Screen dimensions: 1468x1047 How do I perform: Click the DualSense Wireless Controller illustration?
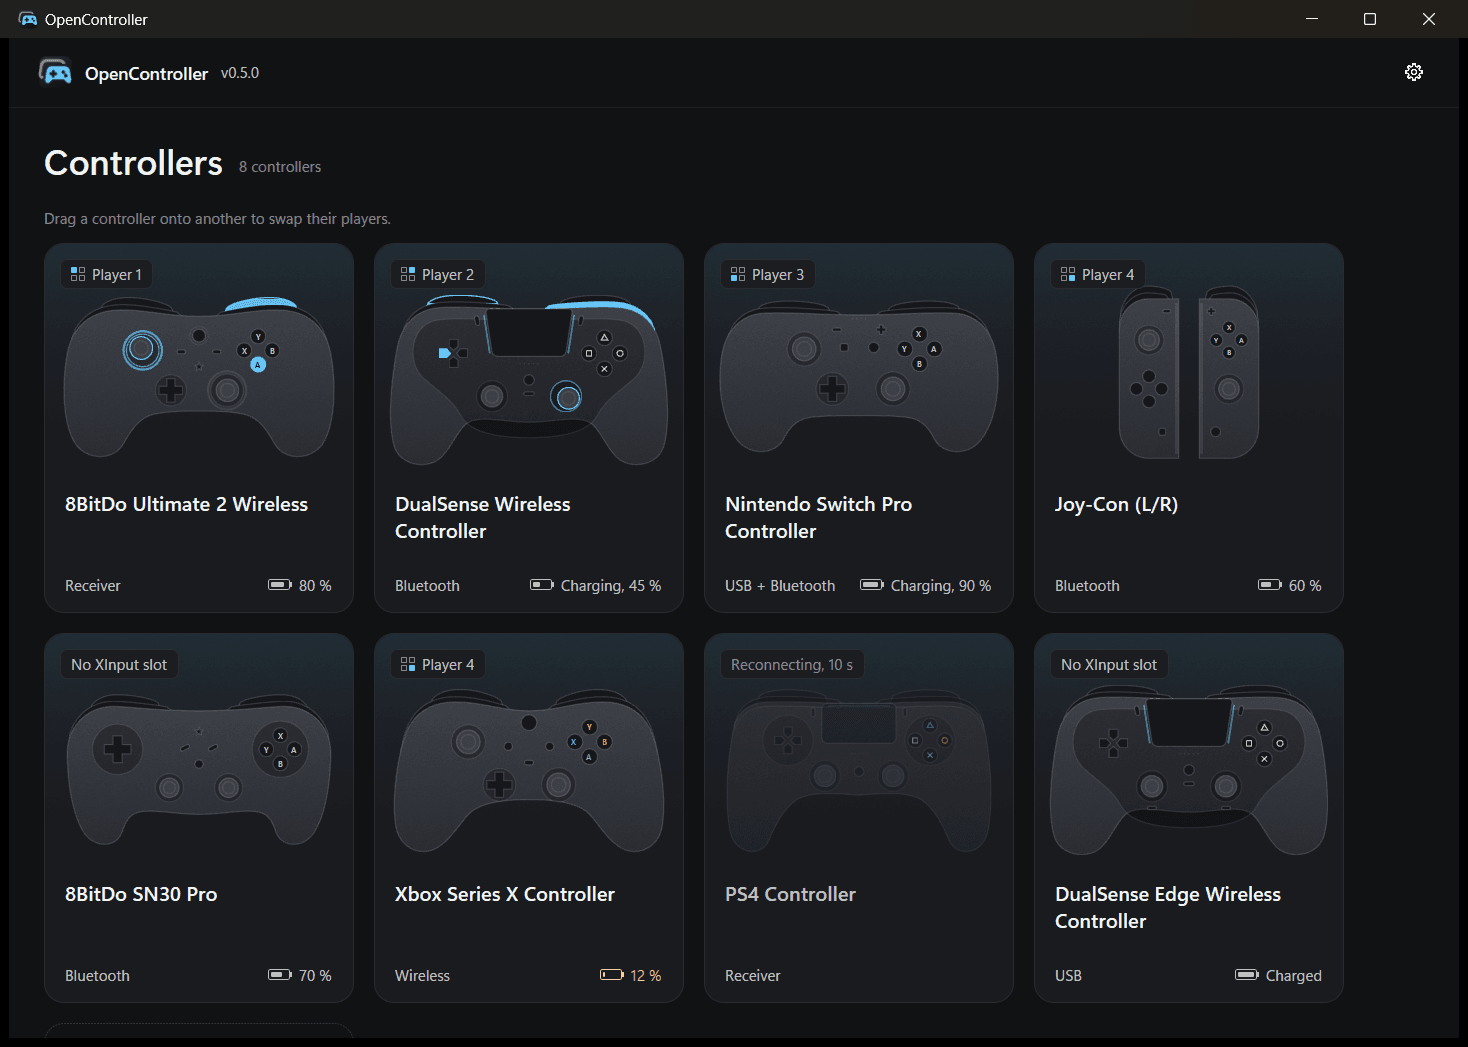(x=529, y=379)
